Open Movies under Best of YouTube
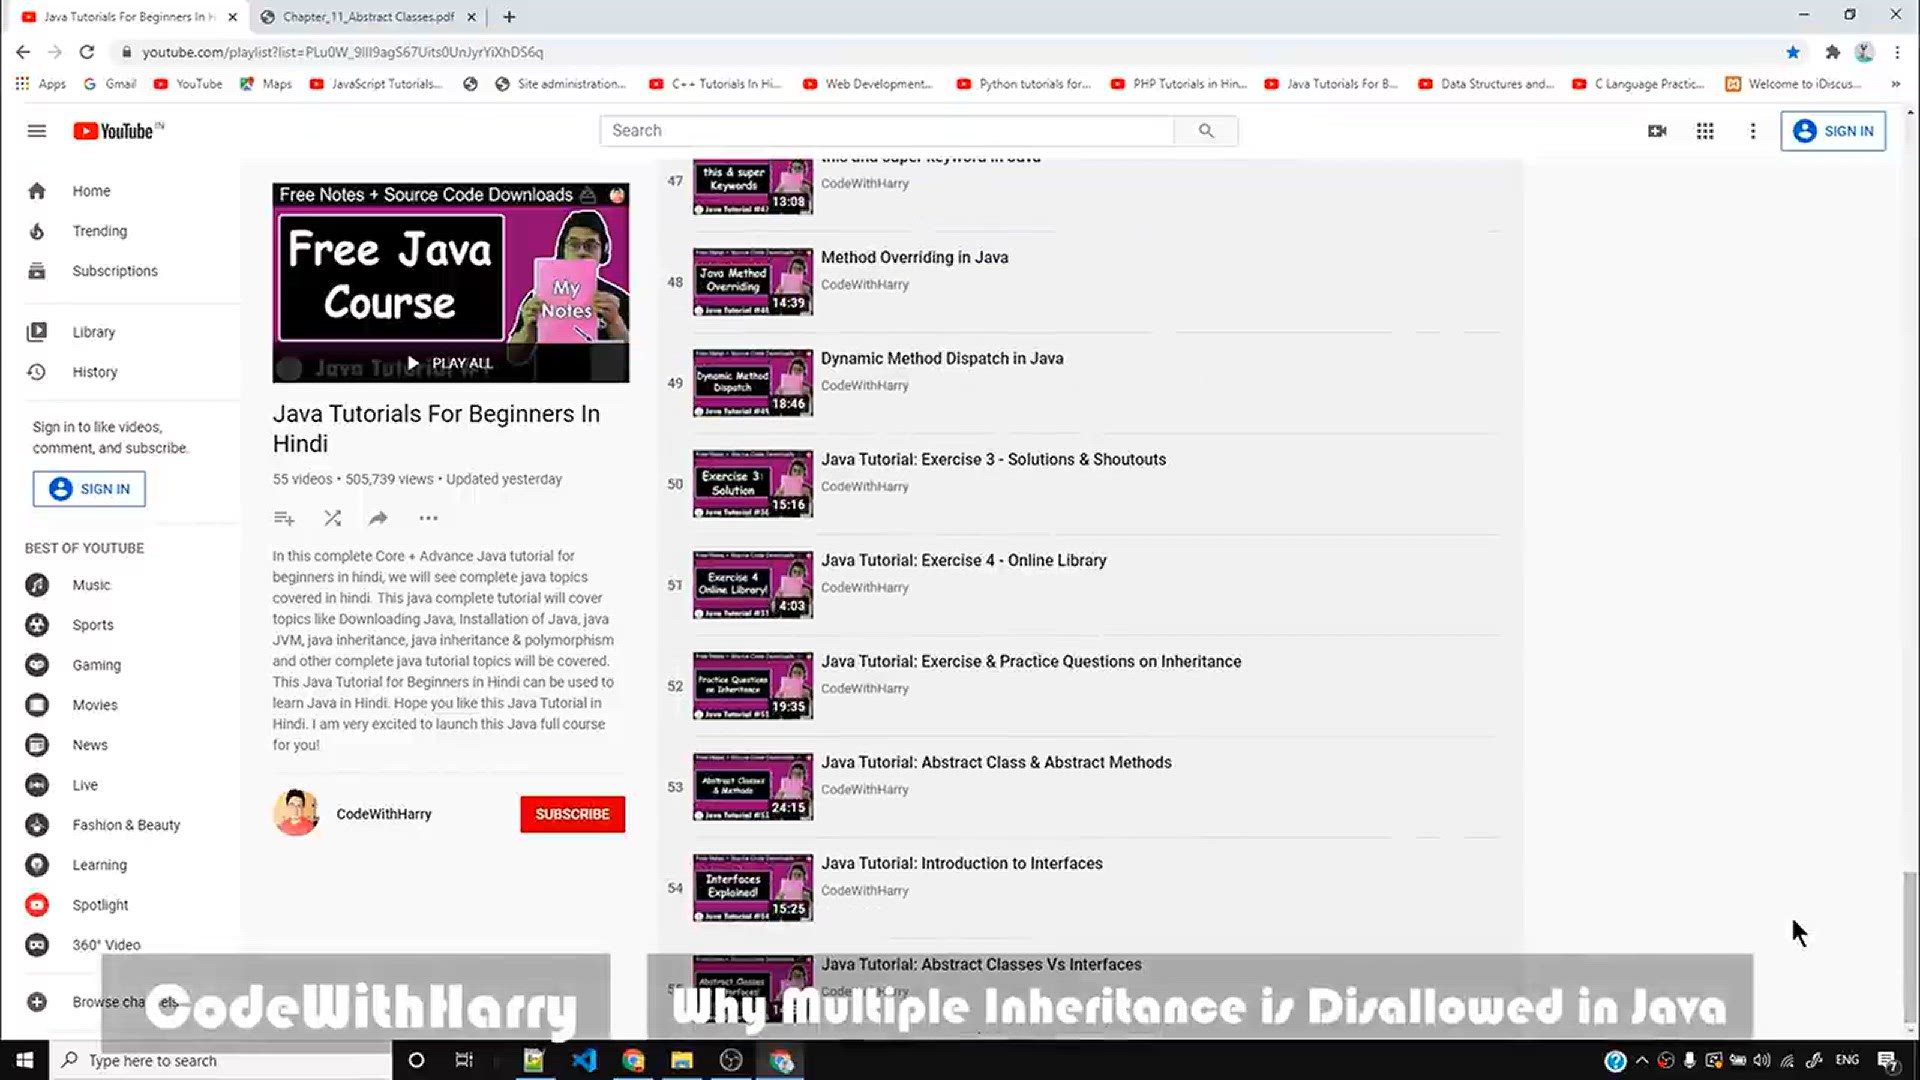The image size is (1920, 1080). pyautogui.click(x=94, y=705)
